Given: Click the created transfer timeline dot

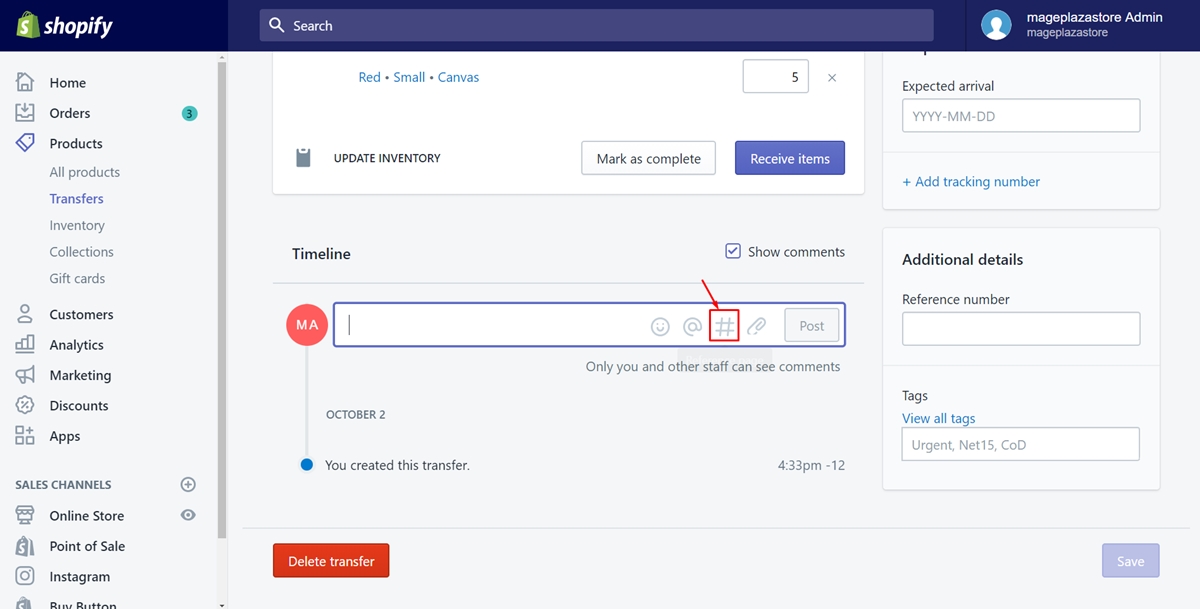Looking at the screenshot, I should pos(307,465).
